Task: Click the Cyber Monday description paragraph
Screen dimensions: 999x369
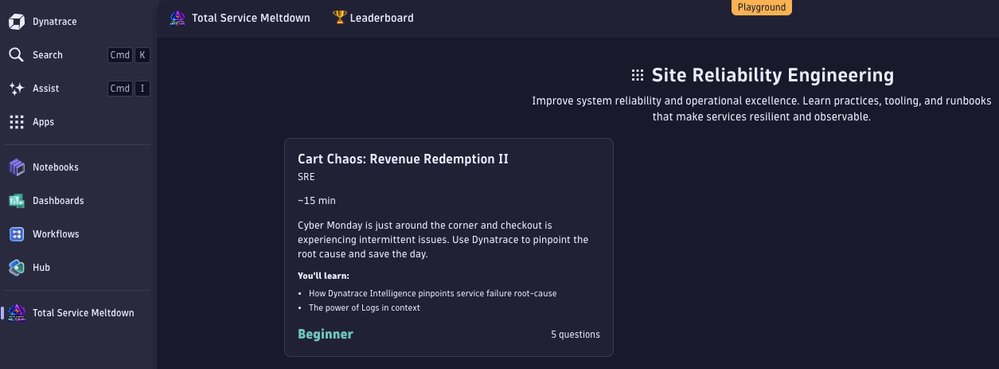Action: [443, 240]
